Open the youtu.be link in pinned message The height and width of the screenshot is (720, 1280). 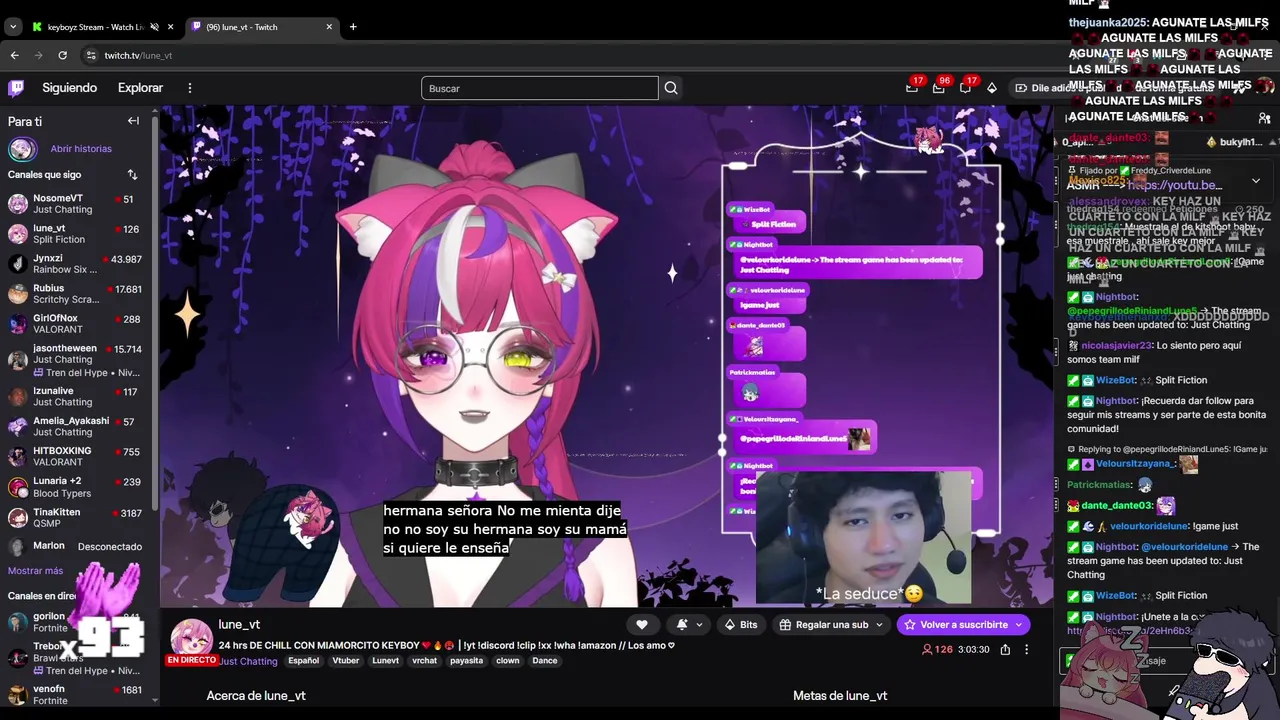pos(1176,185)
